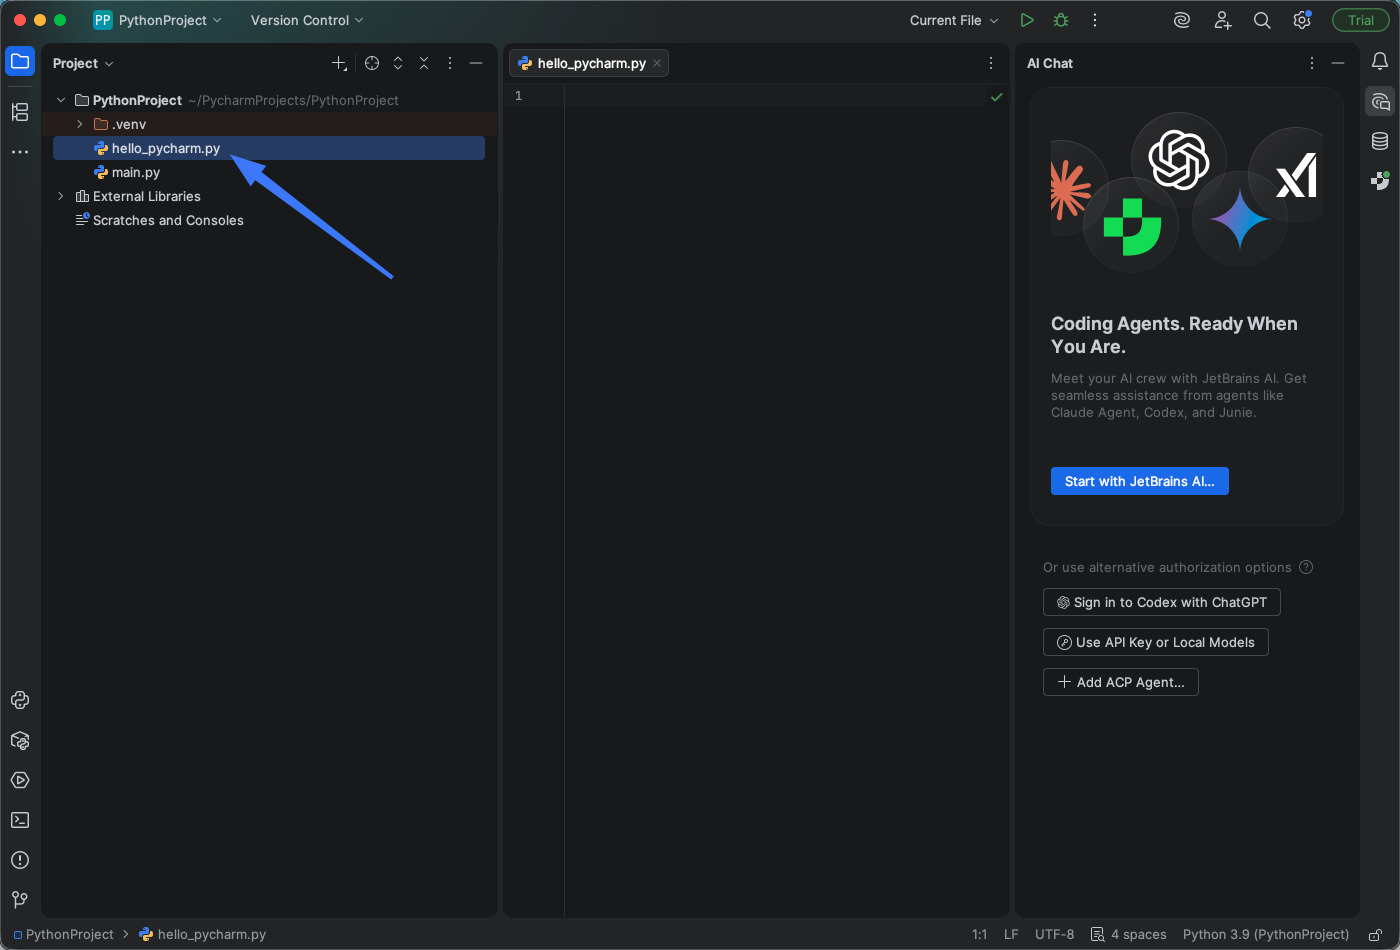The image size is (1400, 950).
Task: Open editor tab options menu
Action: (991, 63)
